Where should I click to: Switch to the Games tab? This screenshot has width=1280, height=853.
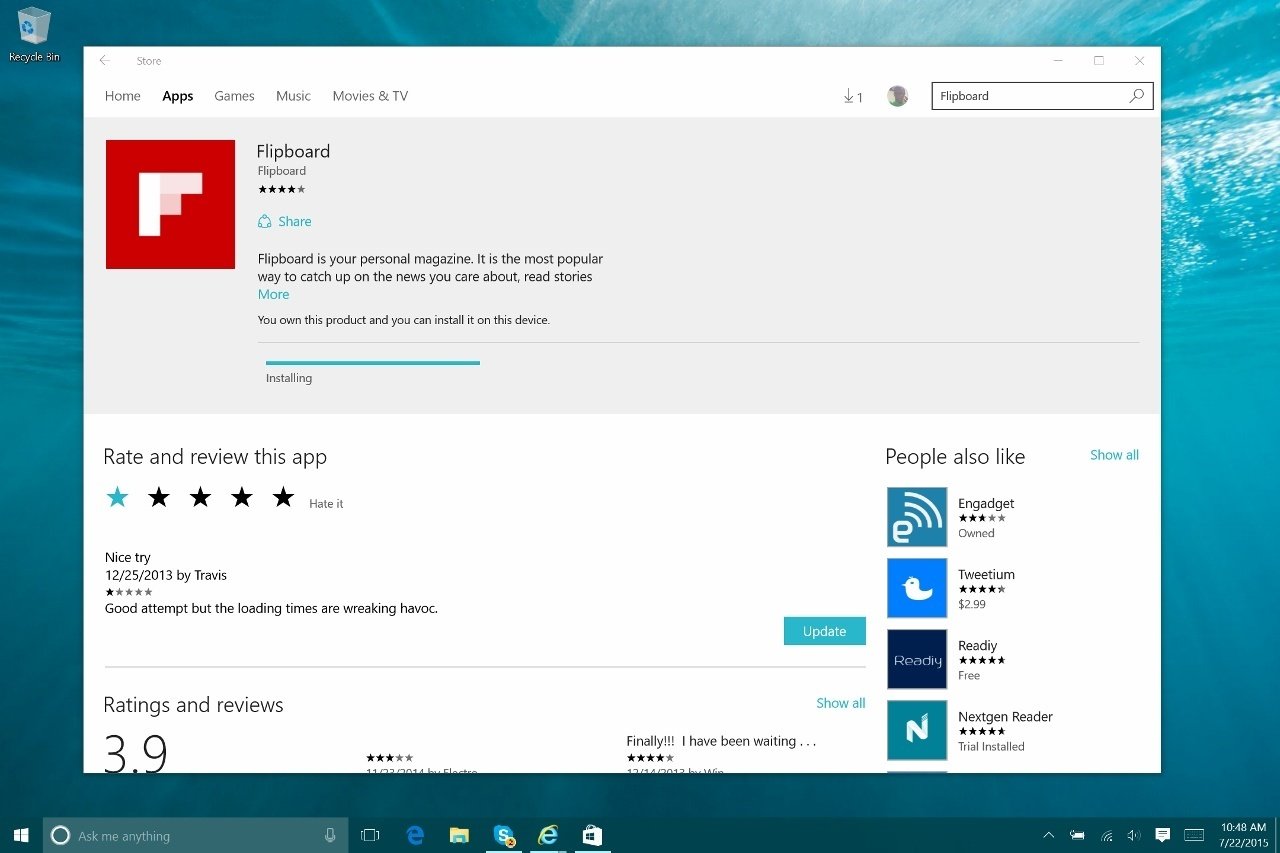(234, 96)
